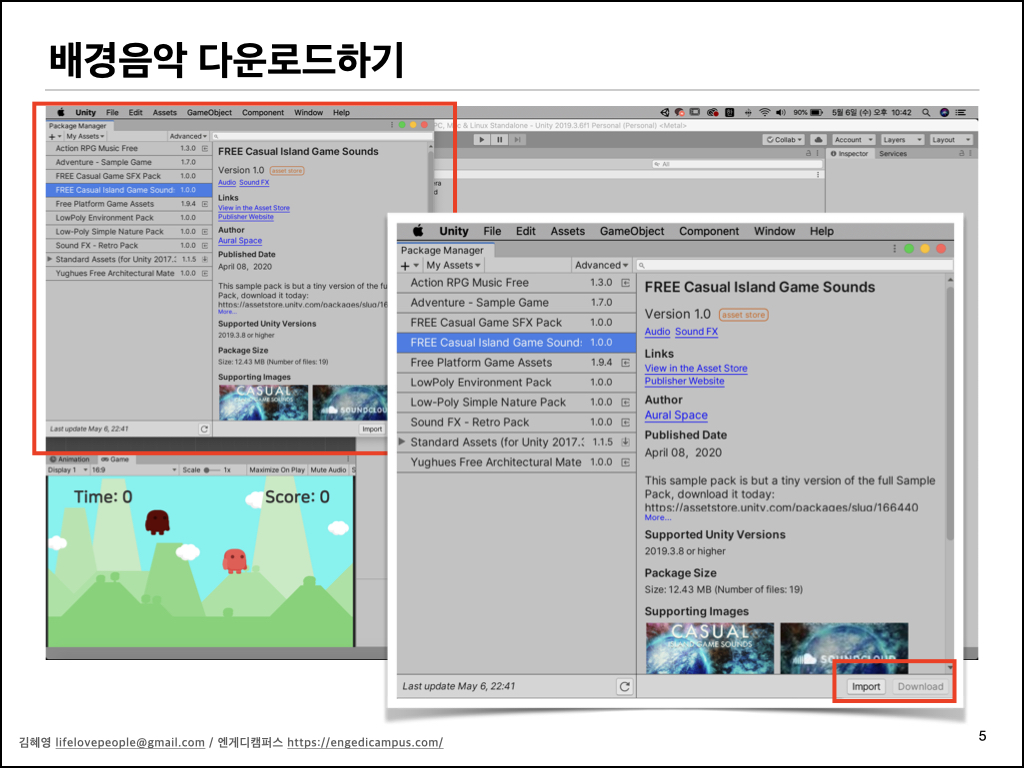Open the vertical dots options menu in enlarged Package Manager

[x=894, y=249]
